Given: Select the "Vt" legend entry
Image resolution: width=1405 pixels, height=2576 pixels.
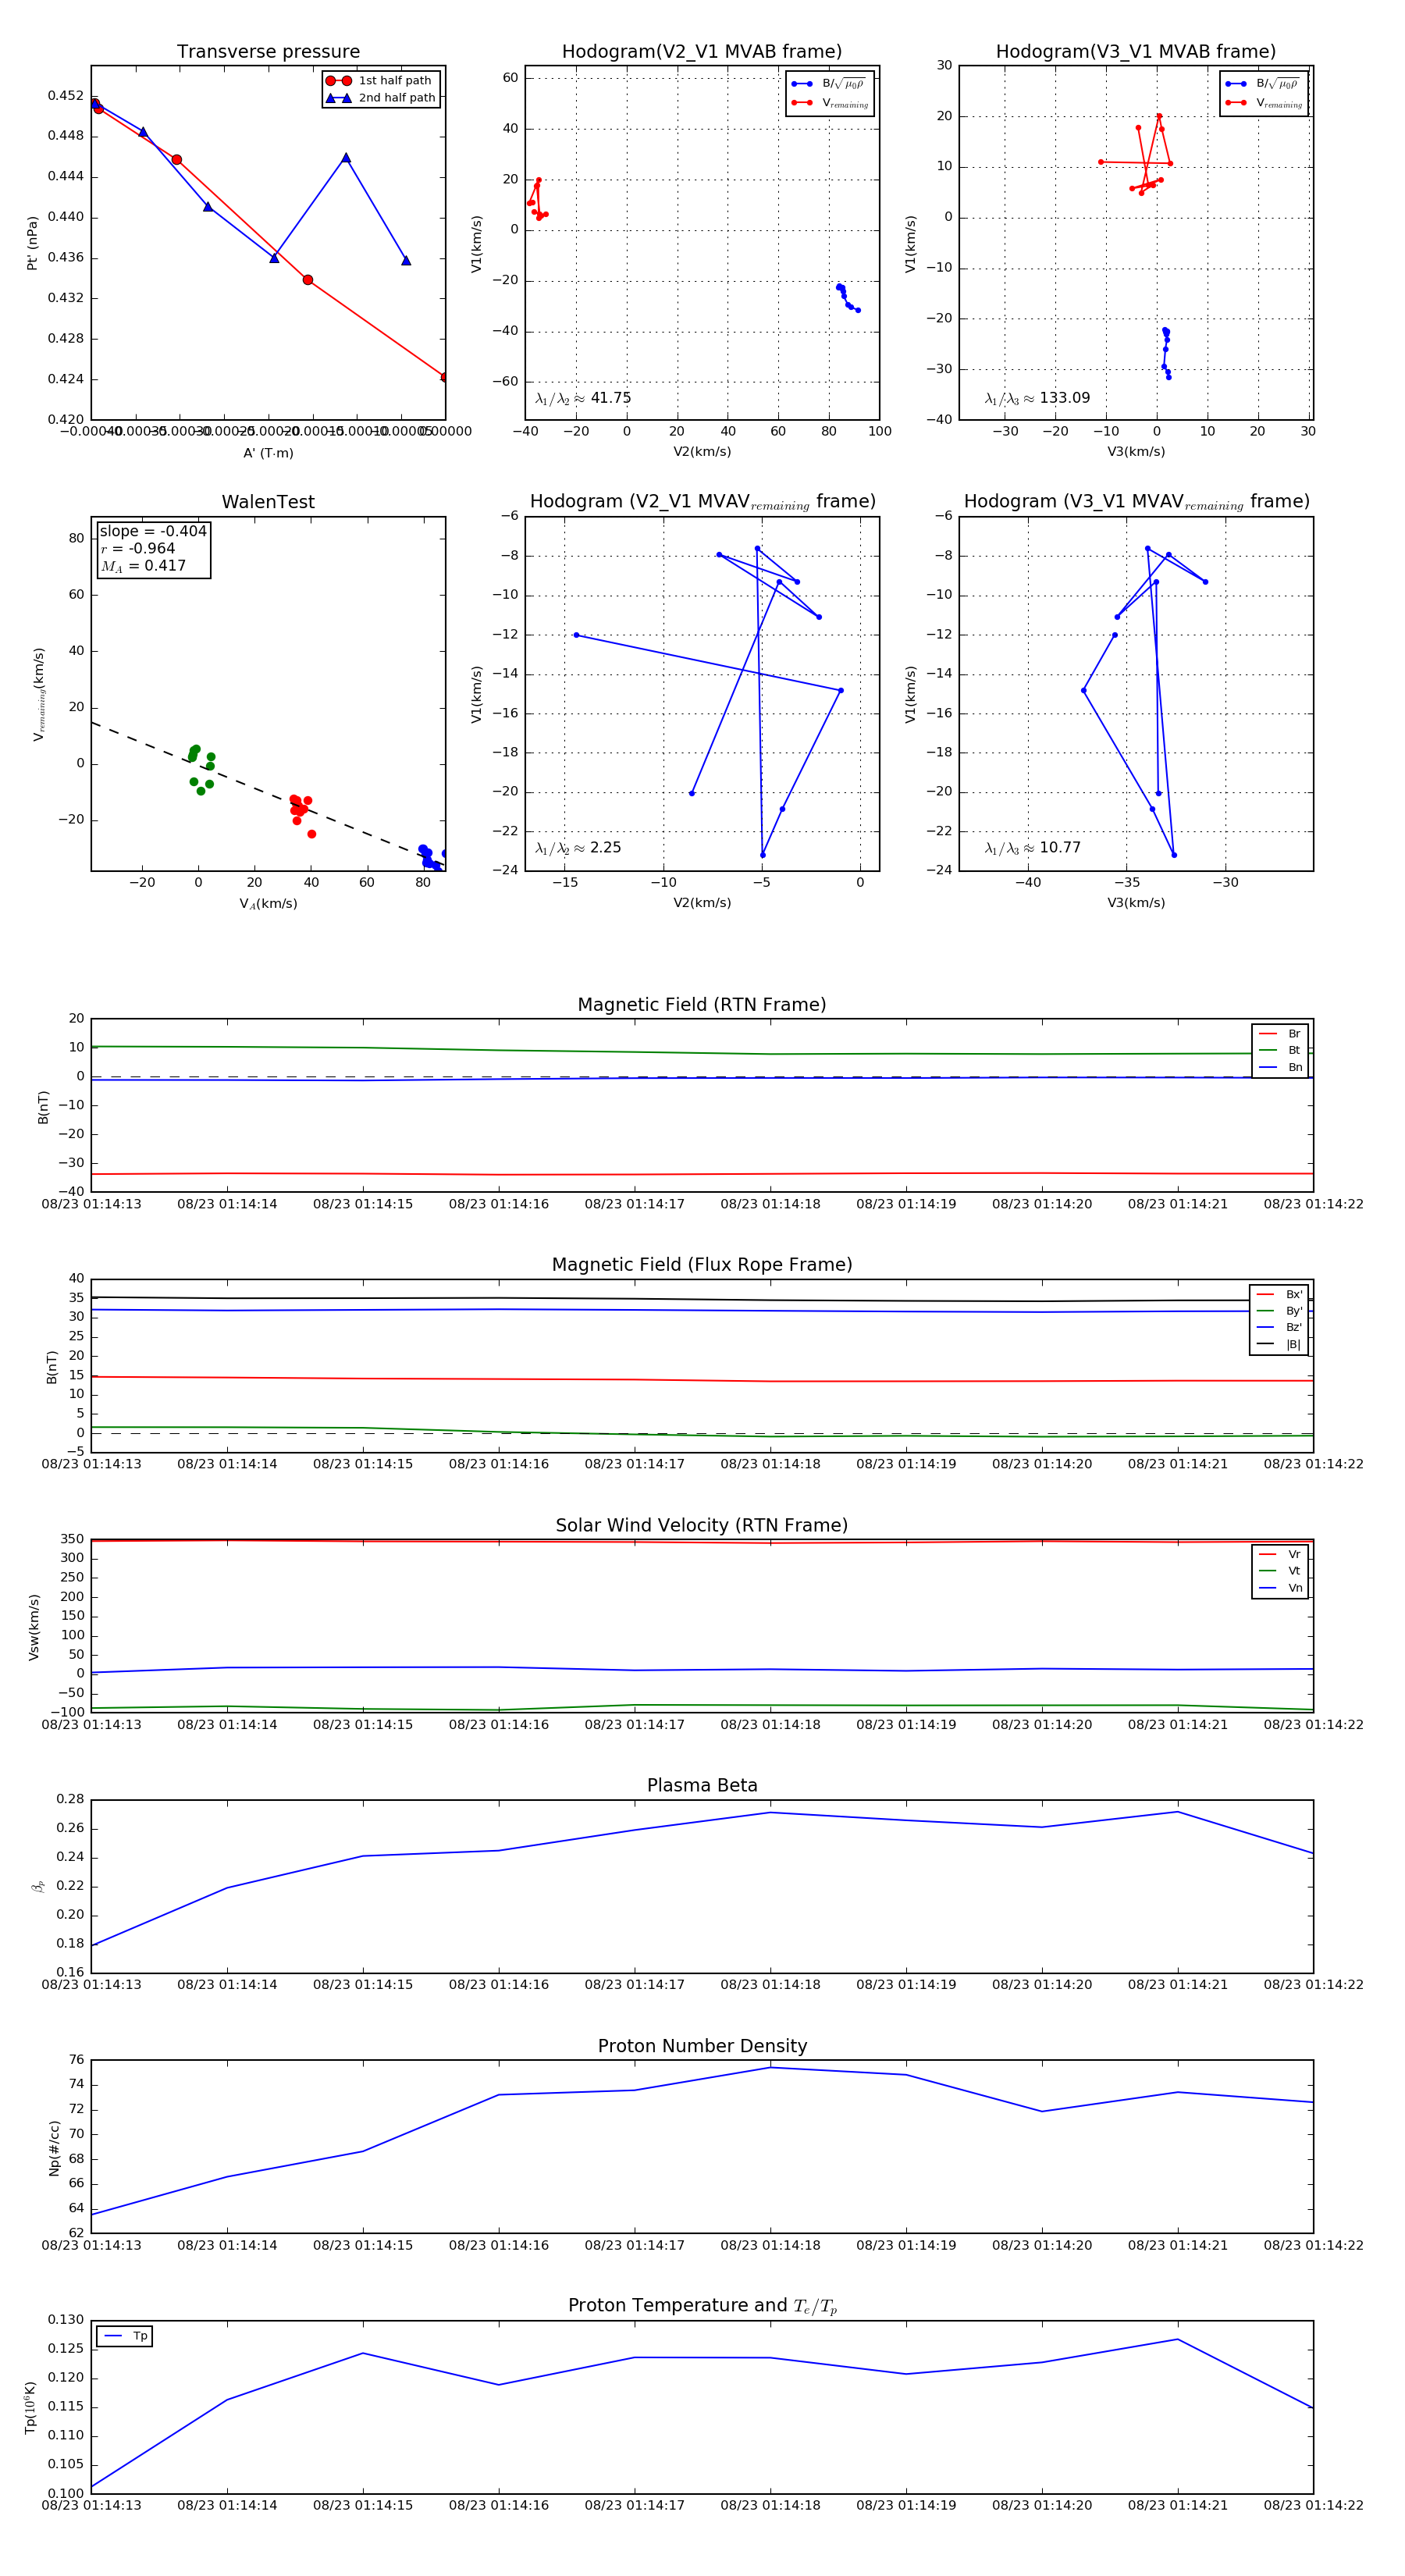Looking at the screenshot, I should coord(1280,1571).
